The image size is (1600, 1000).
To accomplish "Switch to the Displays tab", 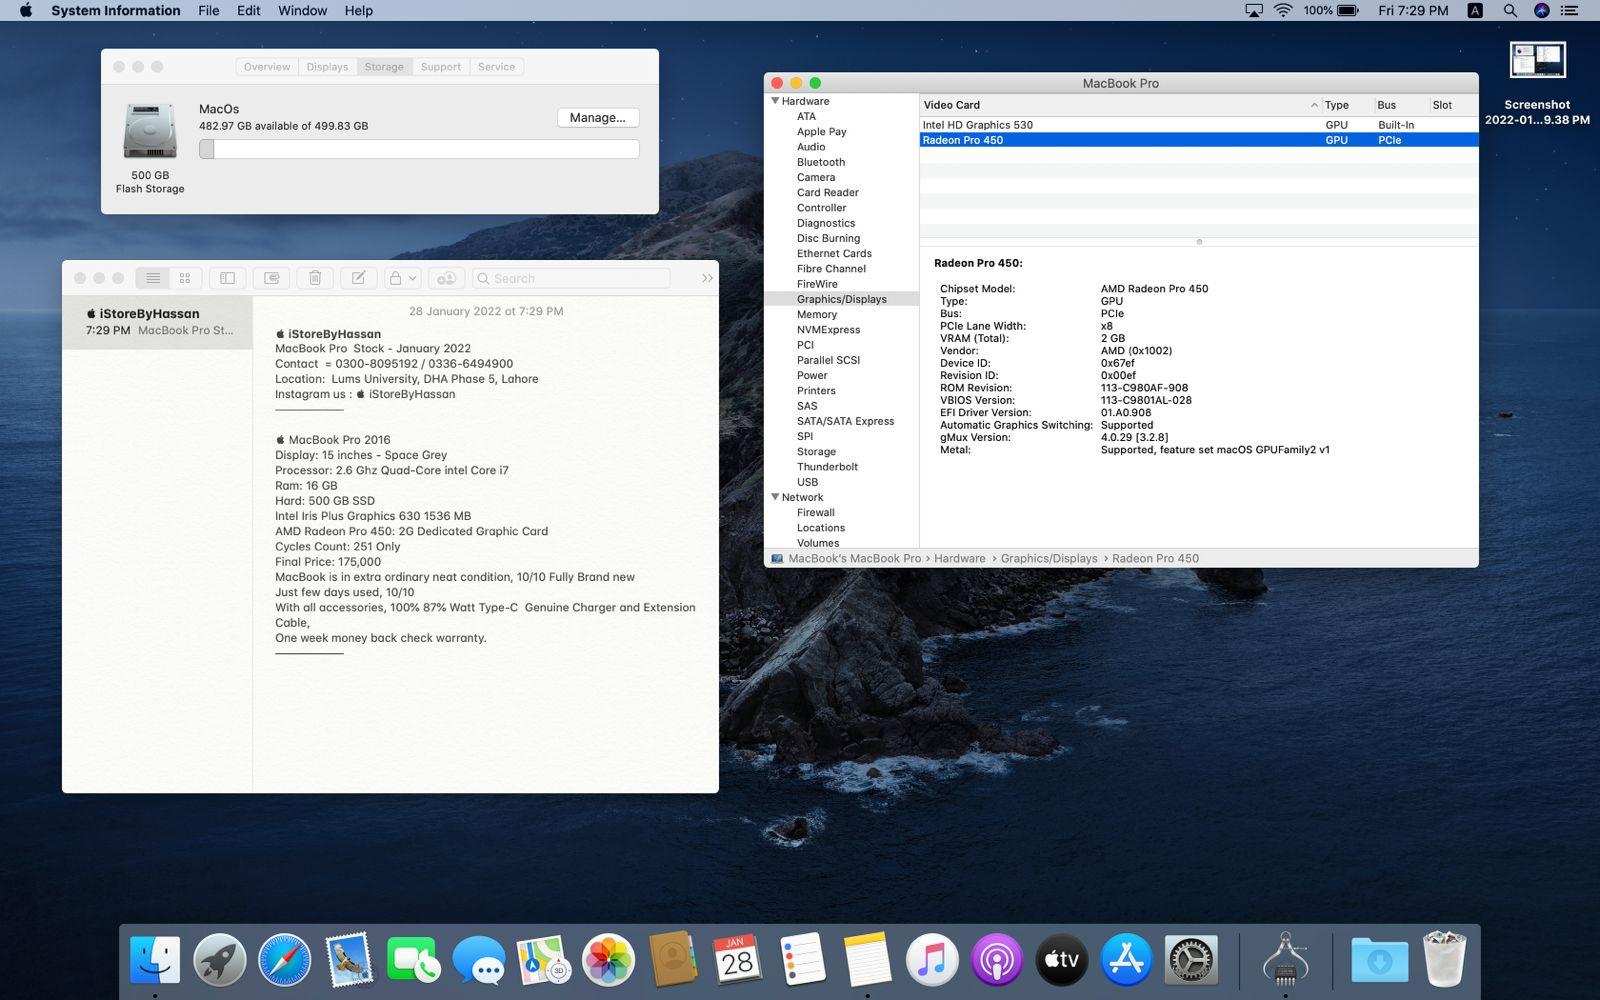I will click(327, 67).
